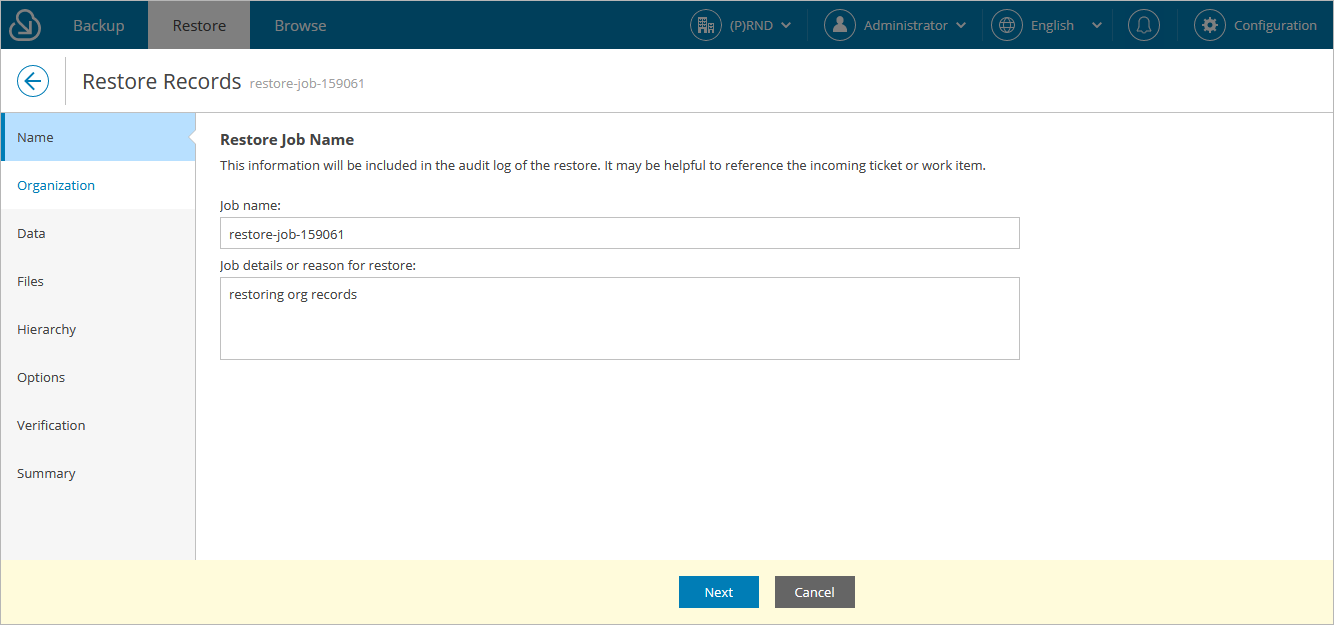Click the Cancel button
The image size is (1334, 625).
point(815,592)
